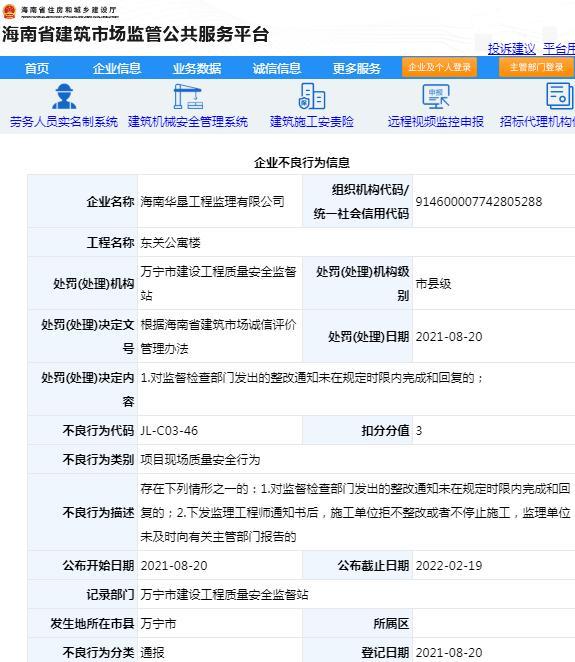Select publication end date 2022-02-19

pos(449,565)
